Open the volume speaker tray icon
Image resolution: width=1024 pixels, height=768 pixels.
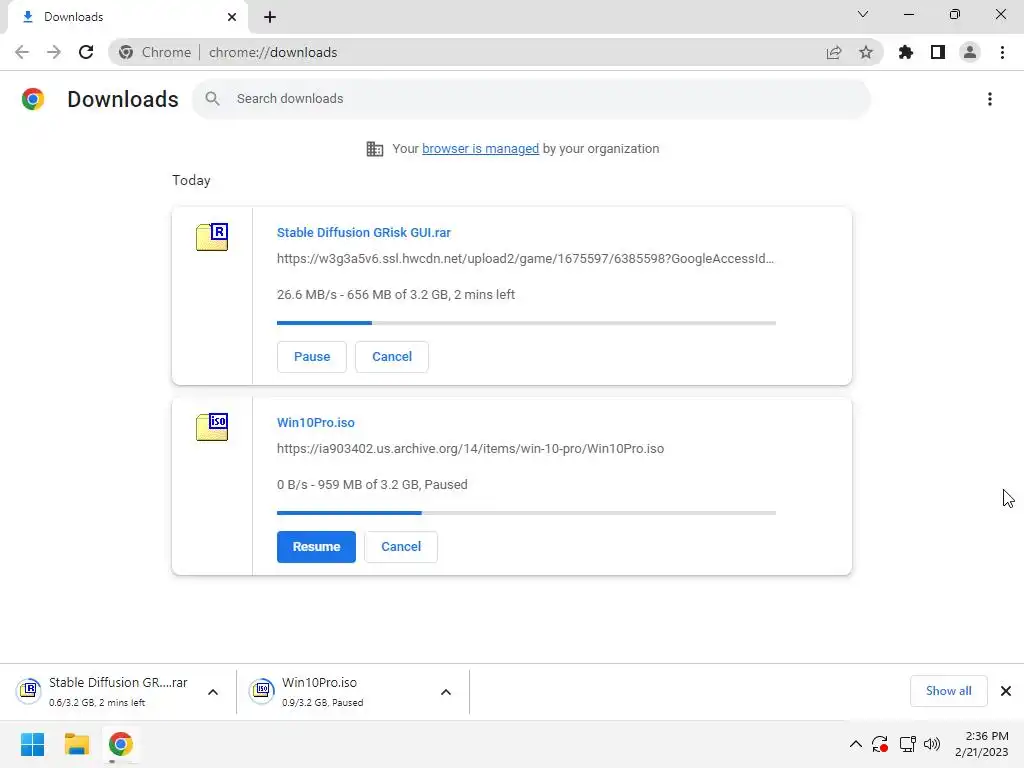pyautogui.click(x=932, y=744)
